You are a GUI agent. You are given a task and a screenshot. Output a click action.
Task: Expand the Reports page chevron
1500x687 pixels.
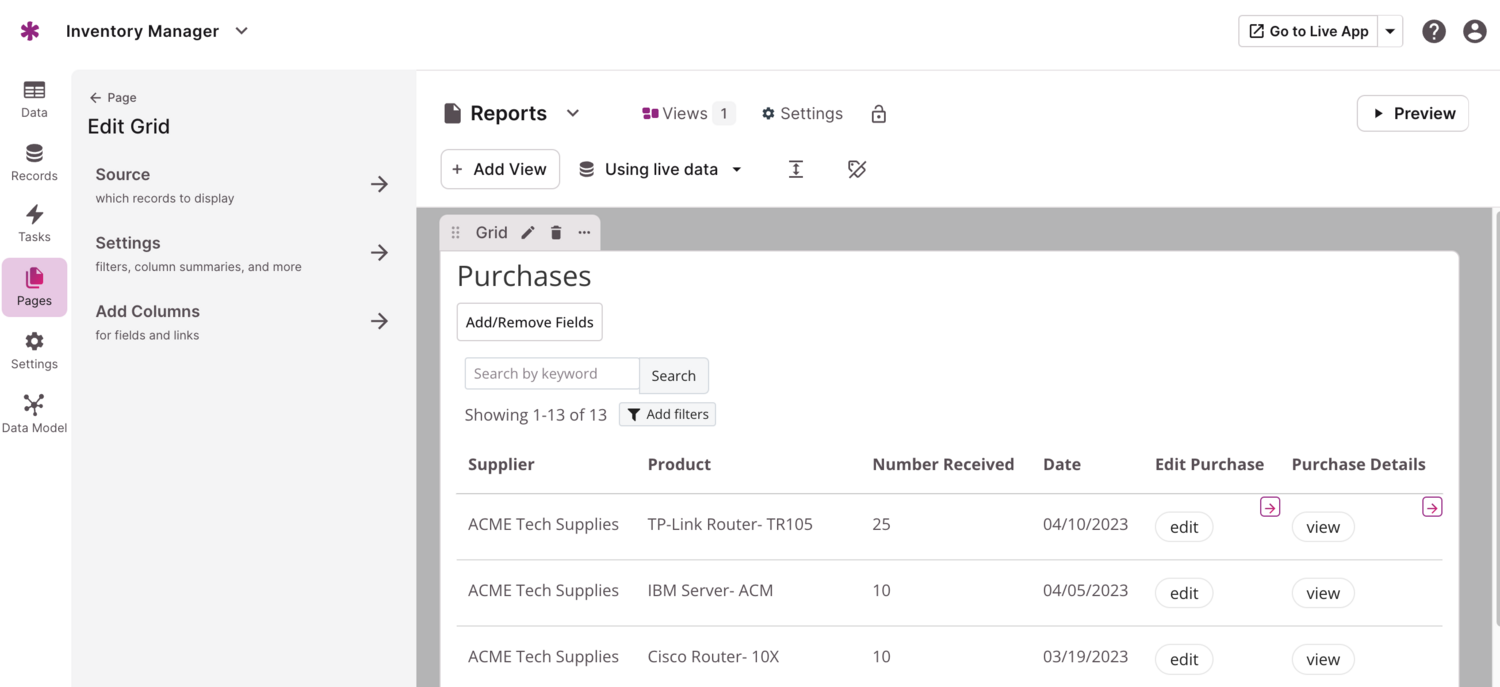[x=573, y=113]
